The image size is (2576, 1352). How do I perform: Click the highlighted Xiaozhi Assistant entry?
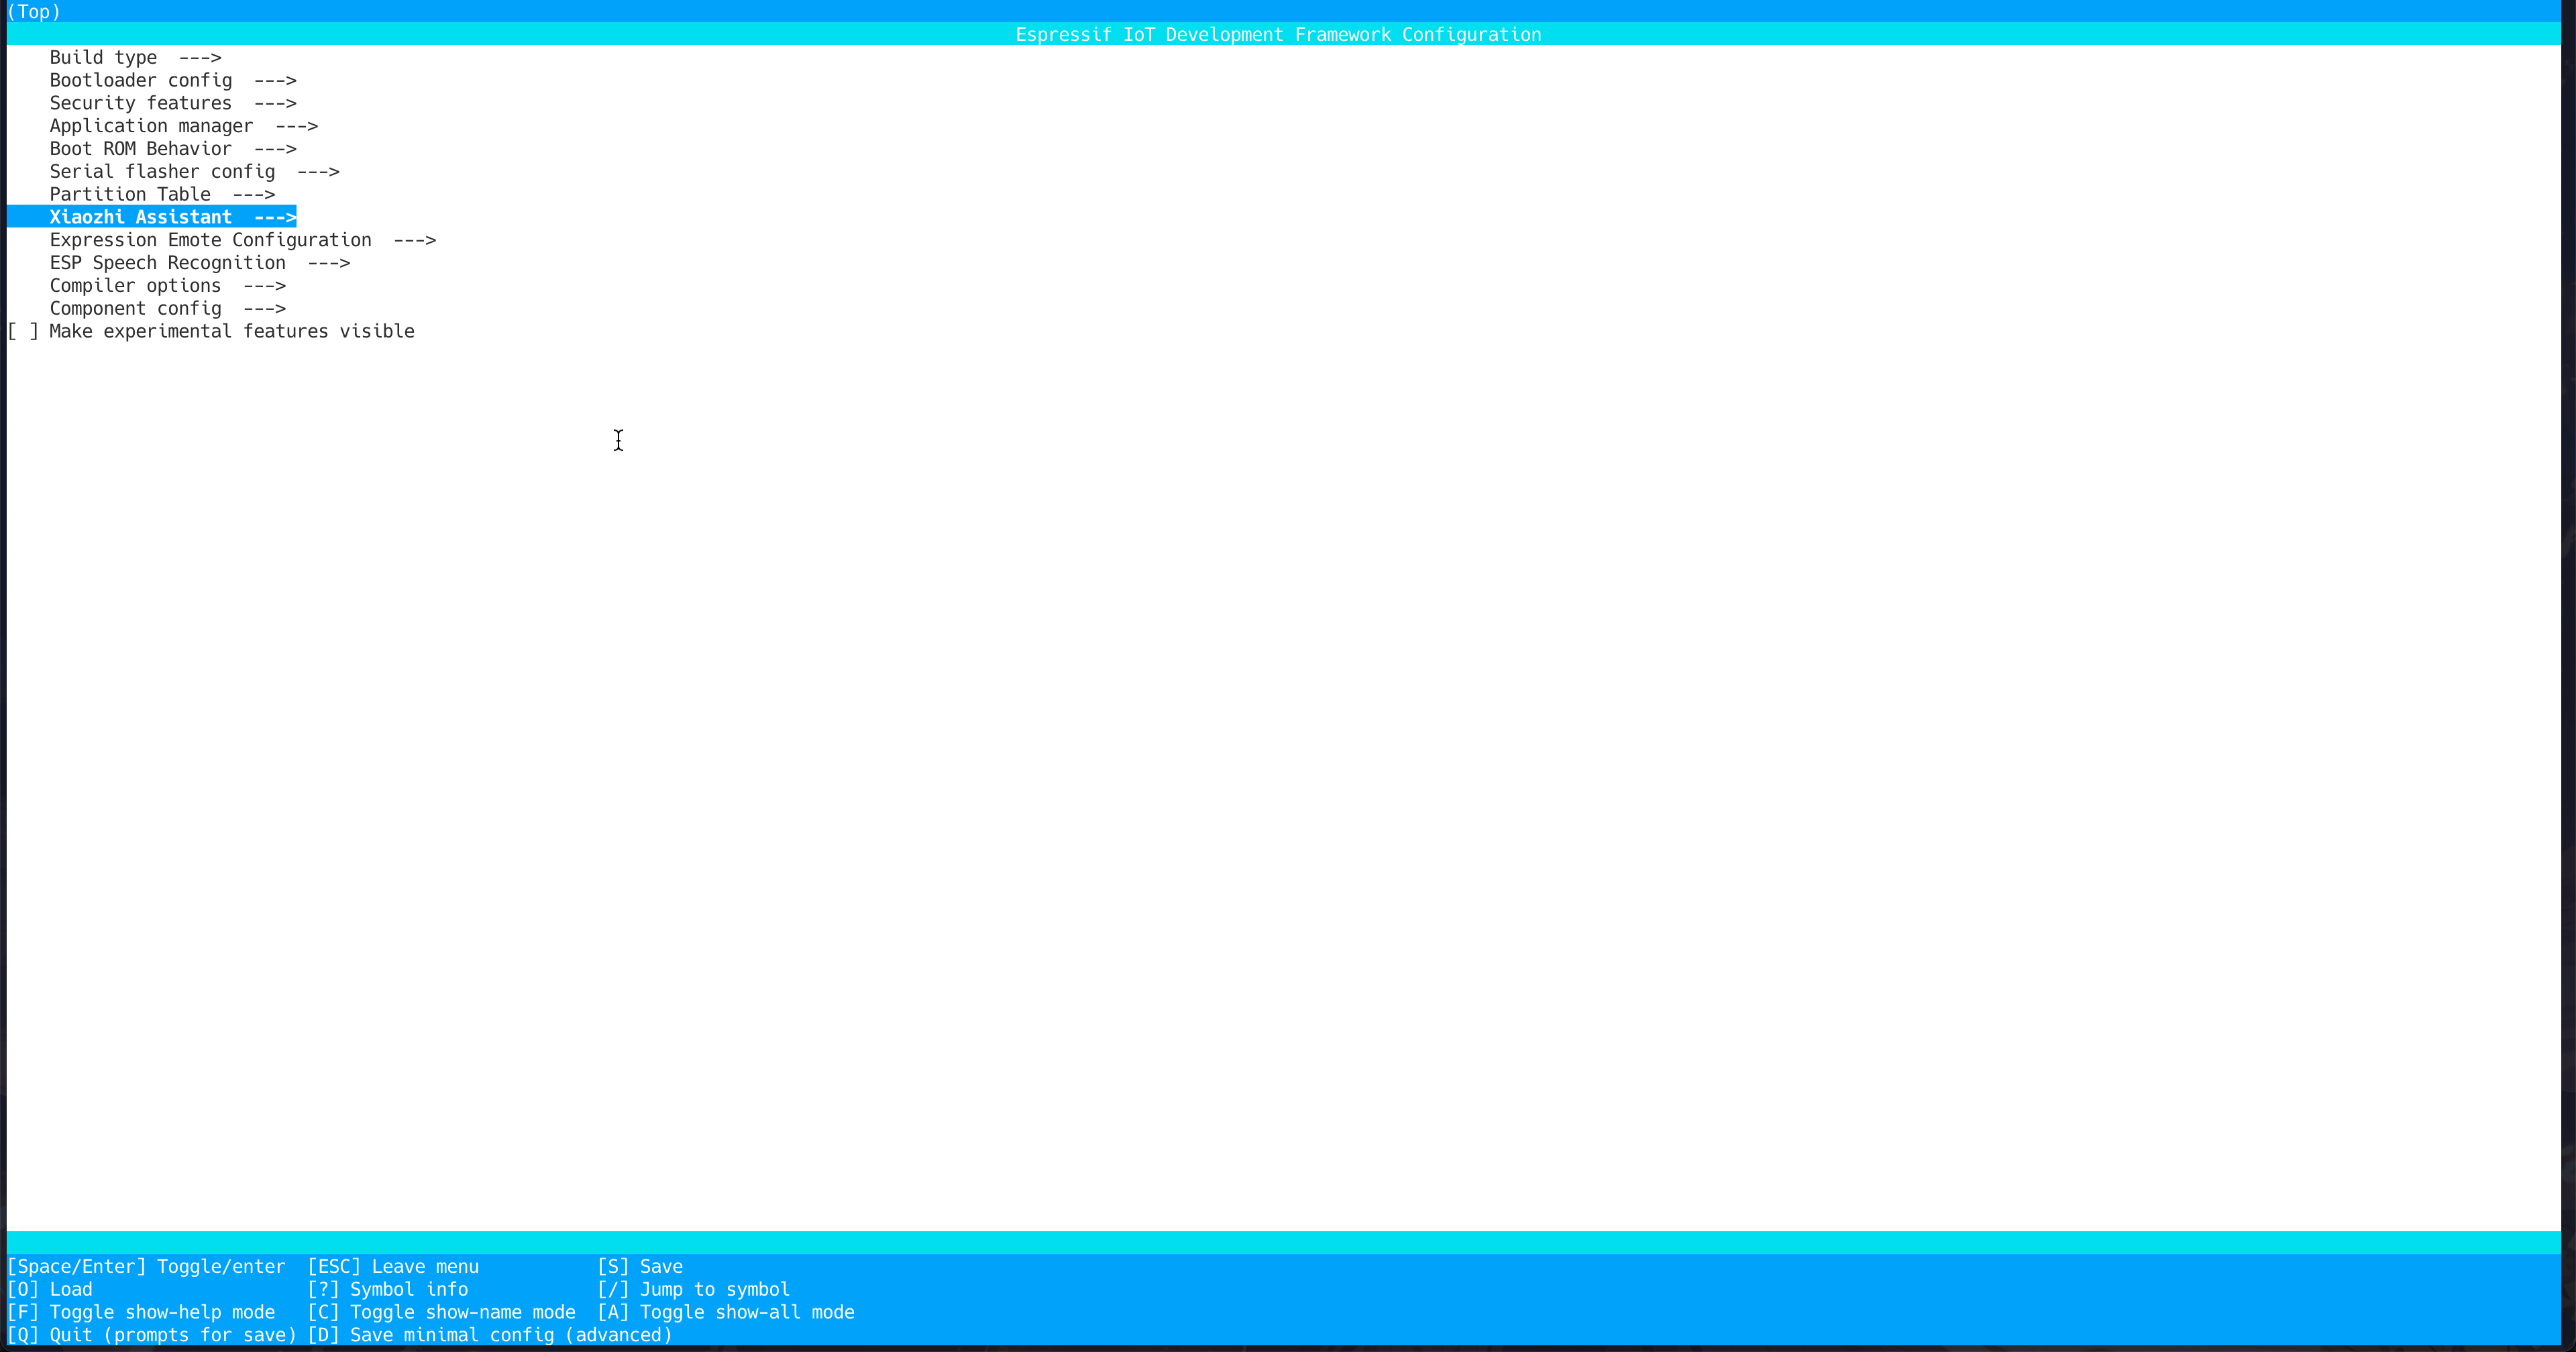point(172,217)
